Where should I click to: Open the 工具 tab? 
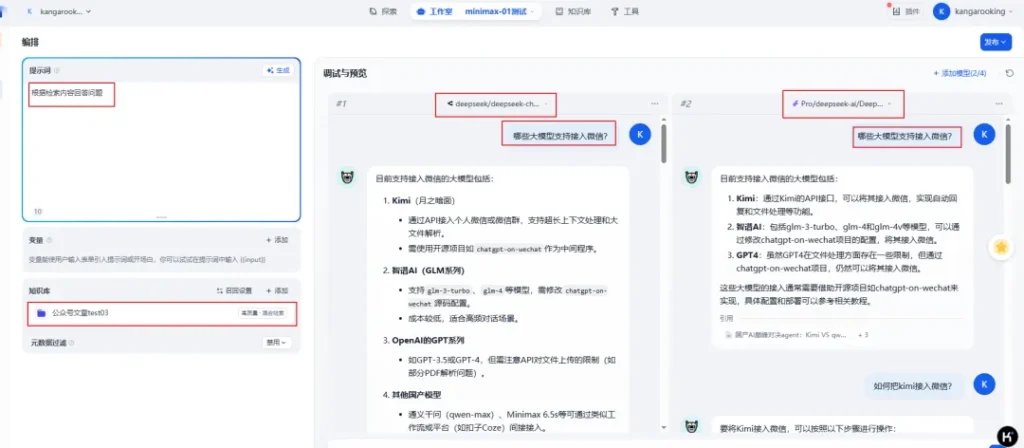[x=625, y=11]
